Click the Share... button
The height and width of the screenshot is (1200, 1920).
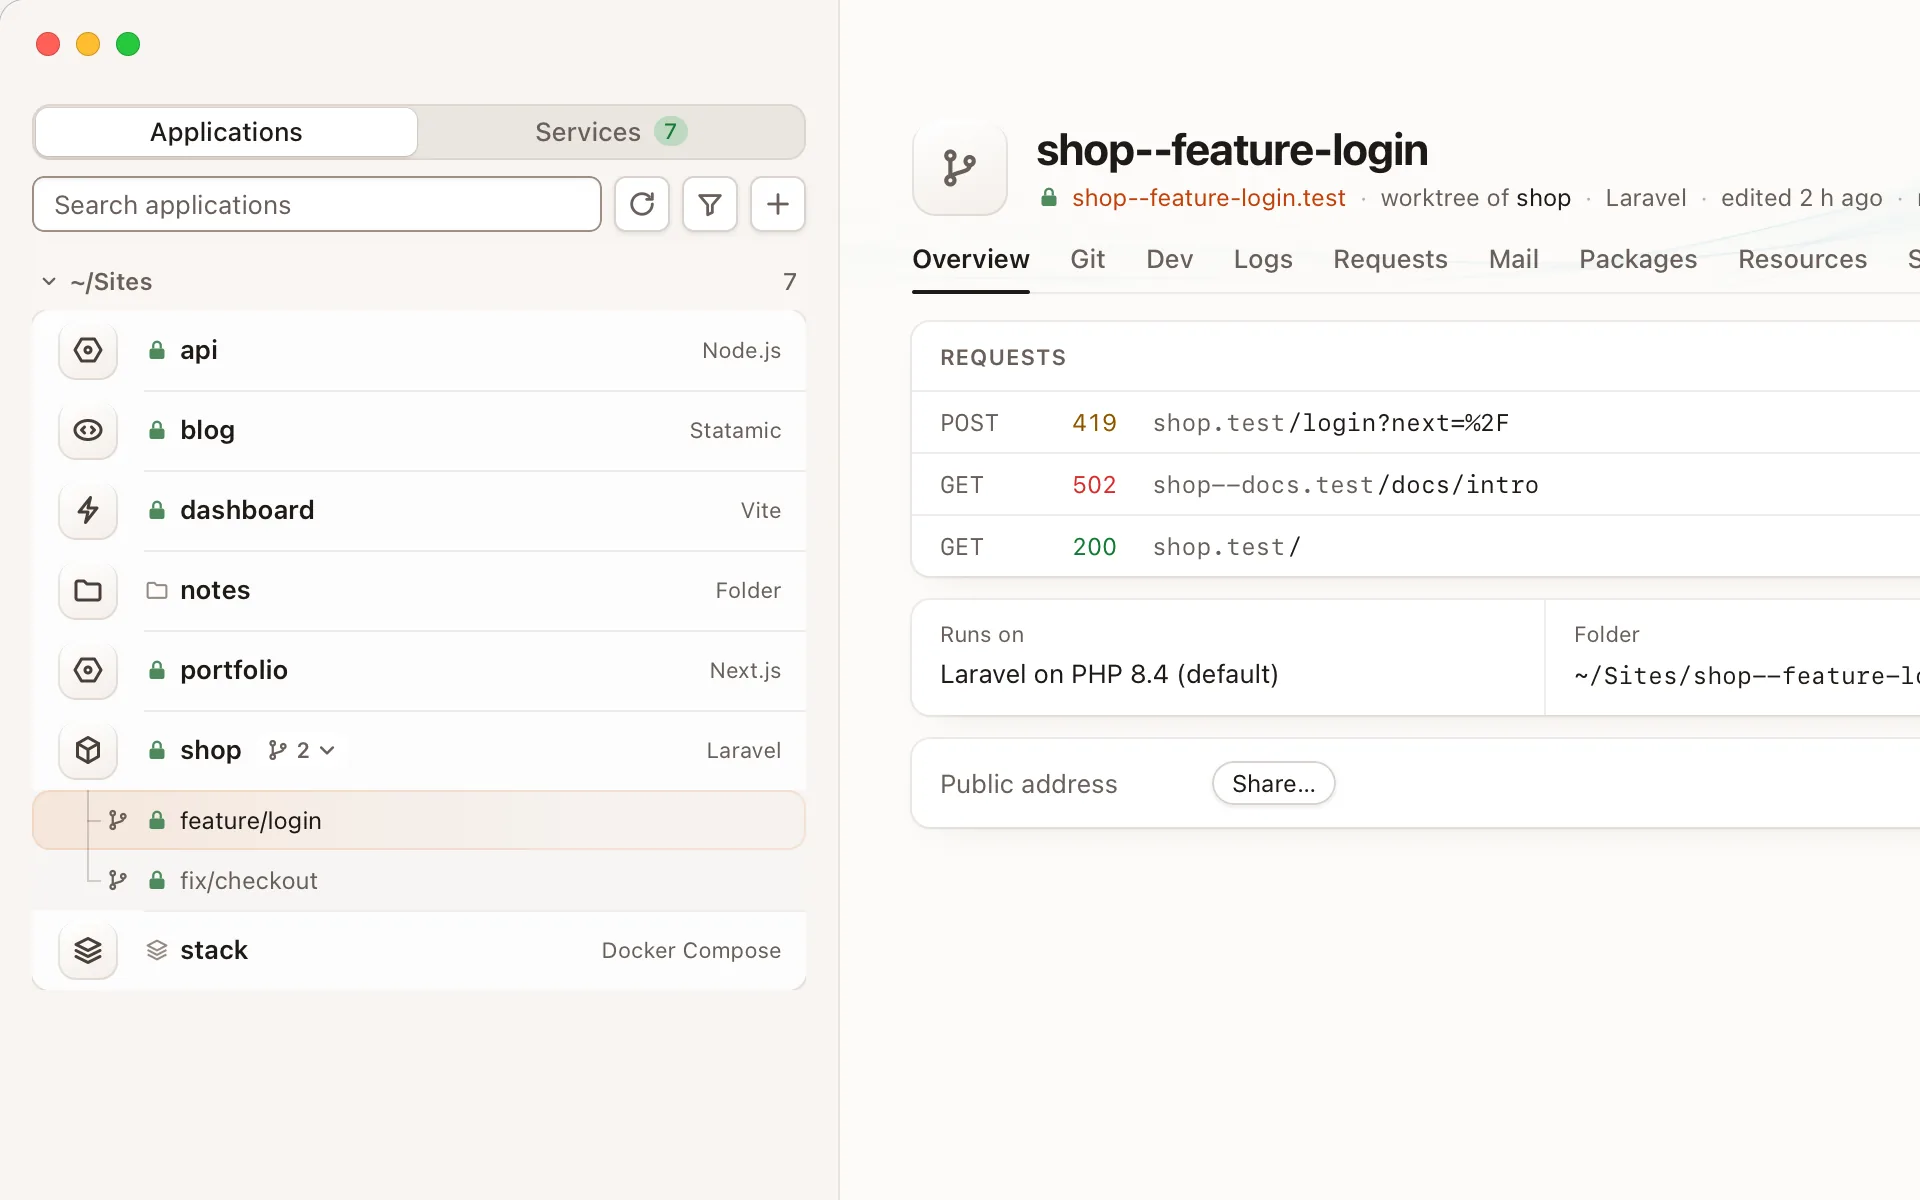pos(1273,783)
